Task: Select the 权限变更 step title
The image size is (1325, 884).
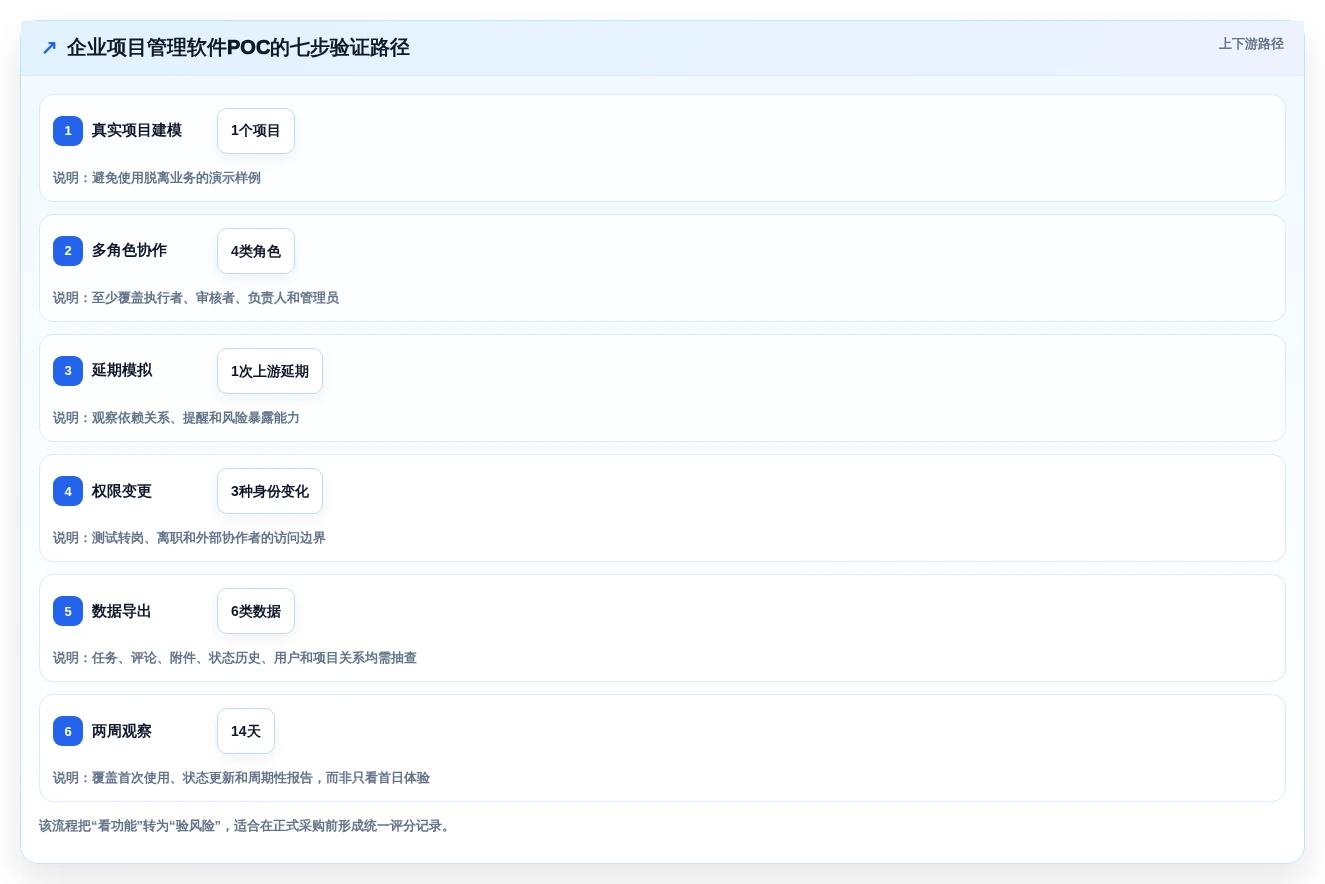Action: 122,491
